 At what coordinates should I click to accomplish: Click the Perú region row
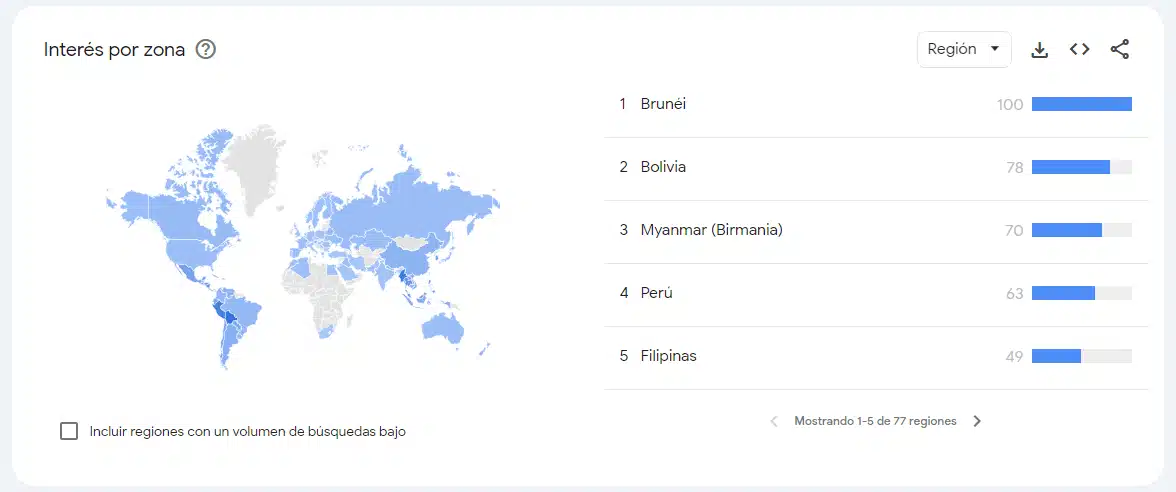click(657, 293)
